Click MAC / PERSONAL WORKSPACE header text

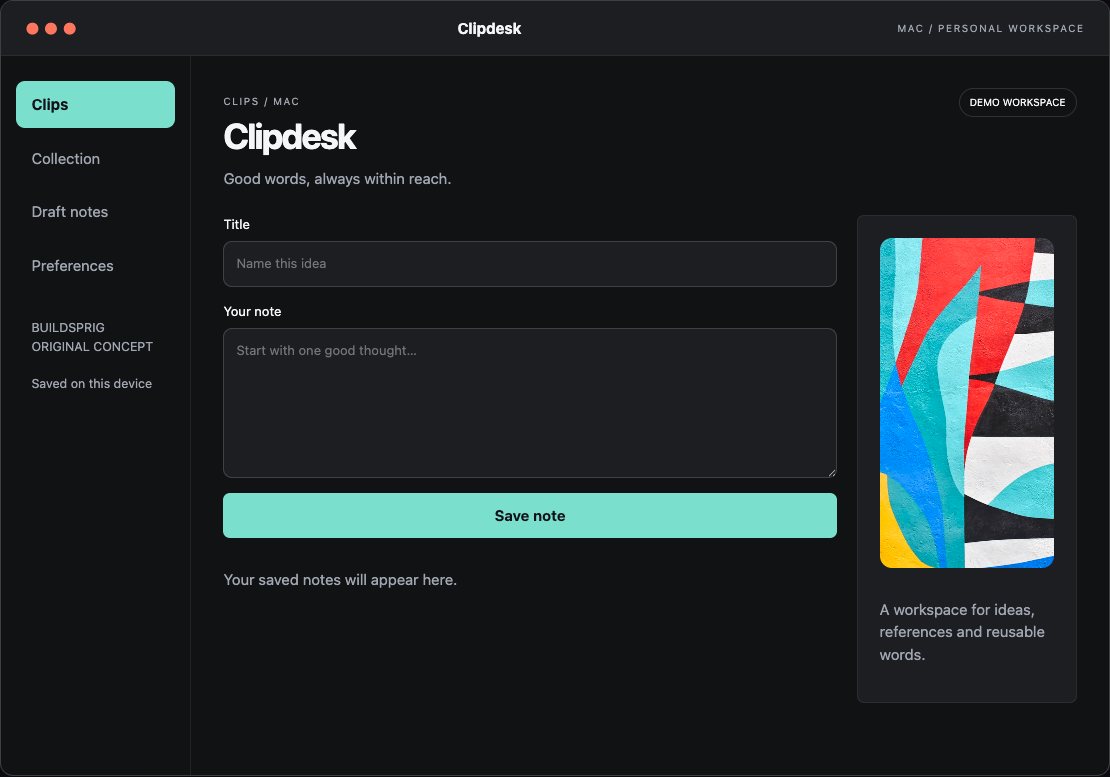point(990,29)
